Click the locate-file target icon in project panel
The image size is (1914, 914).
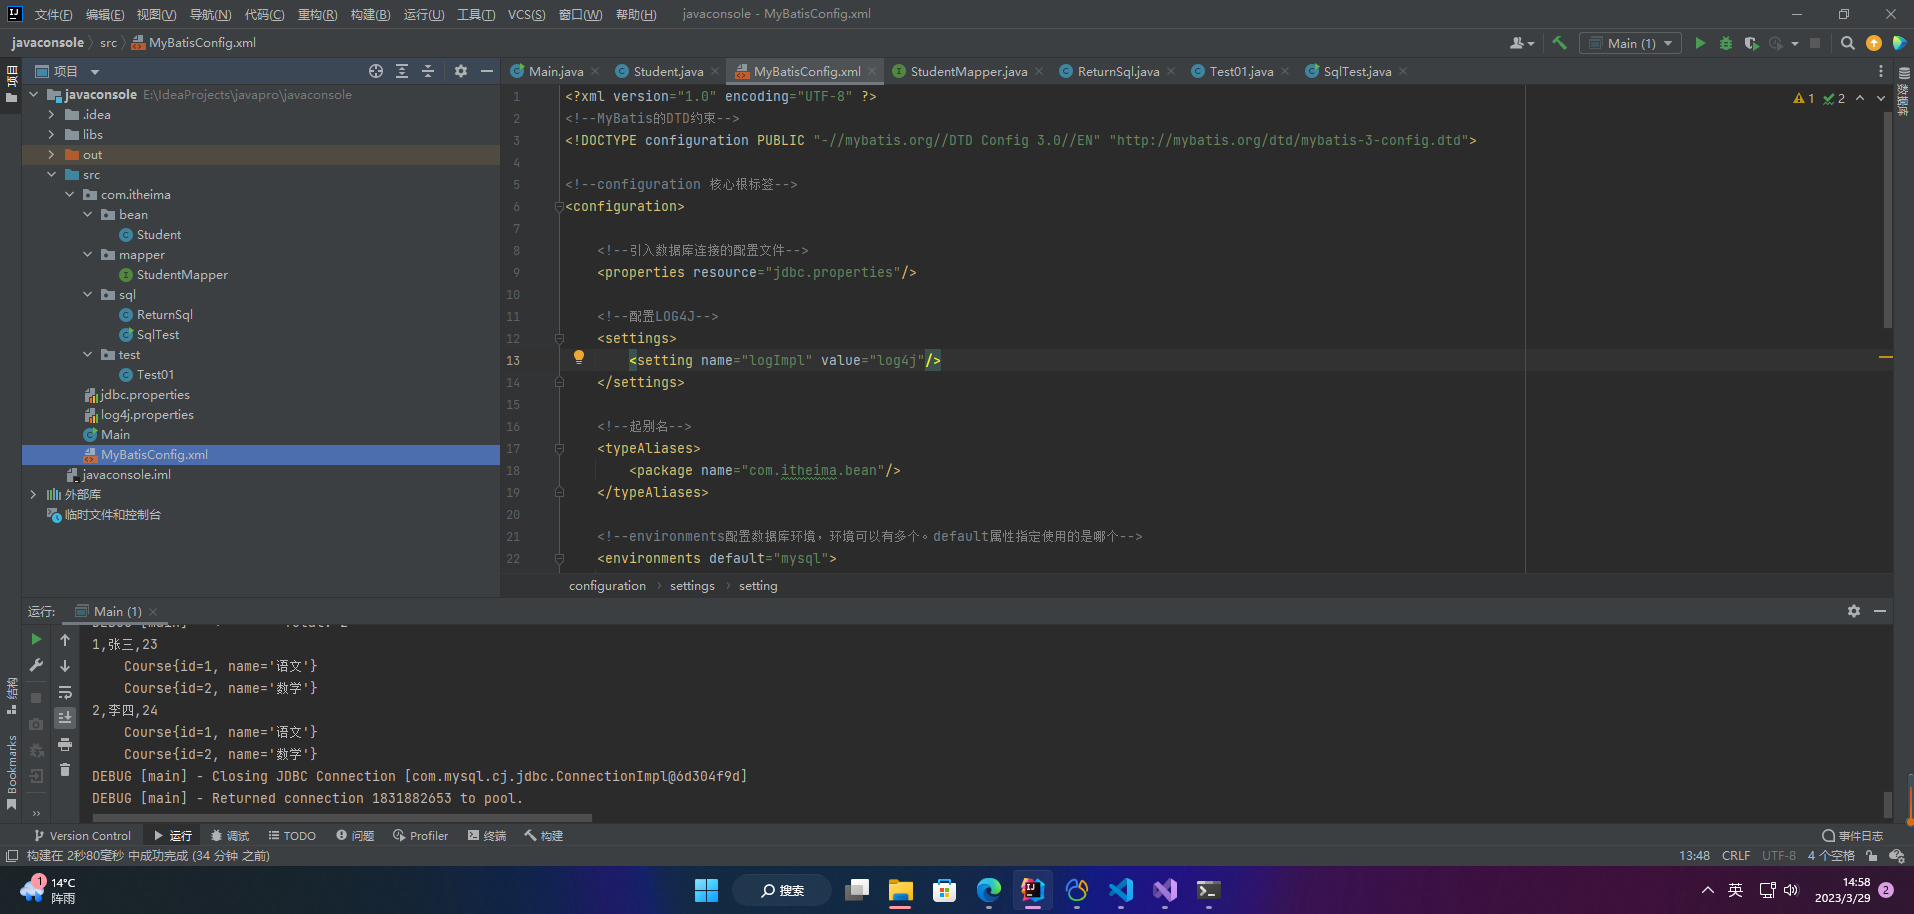(x=376, y=71)
